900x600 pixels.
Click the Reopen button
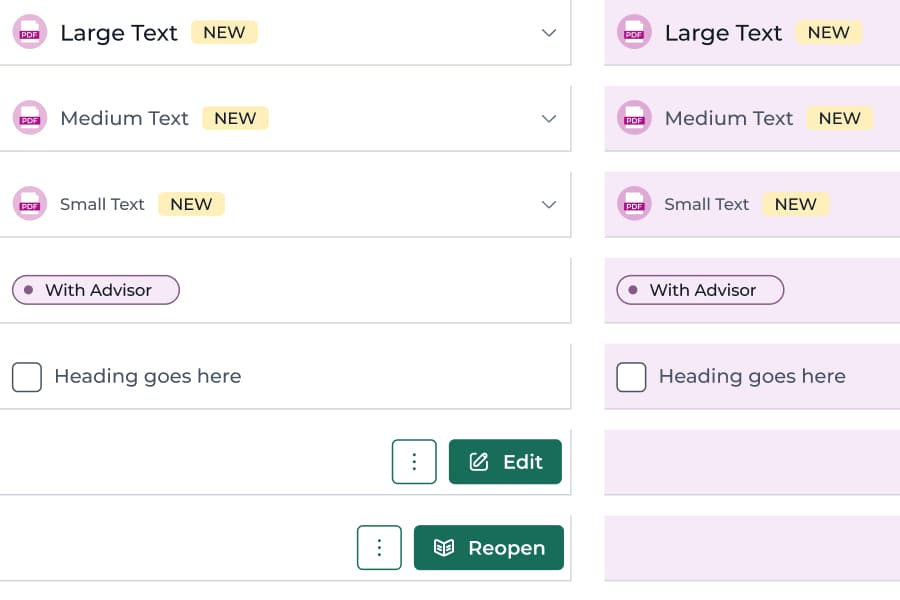[488, 548]
